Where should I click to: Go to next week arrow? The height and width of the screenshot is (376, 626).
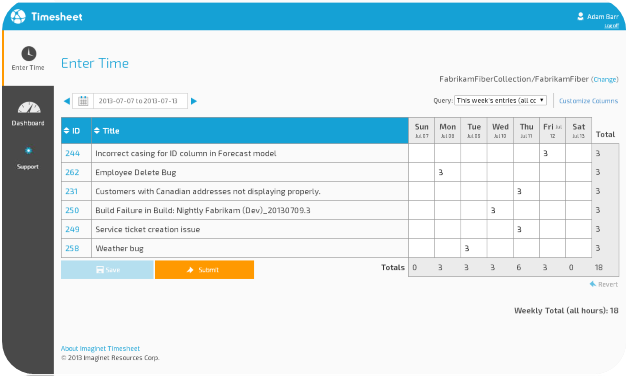coord(194,101)
